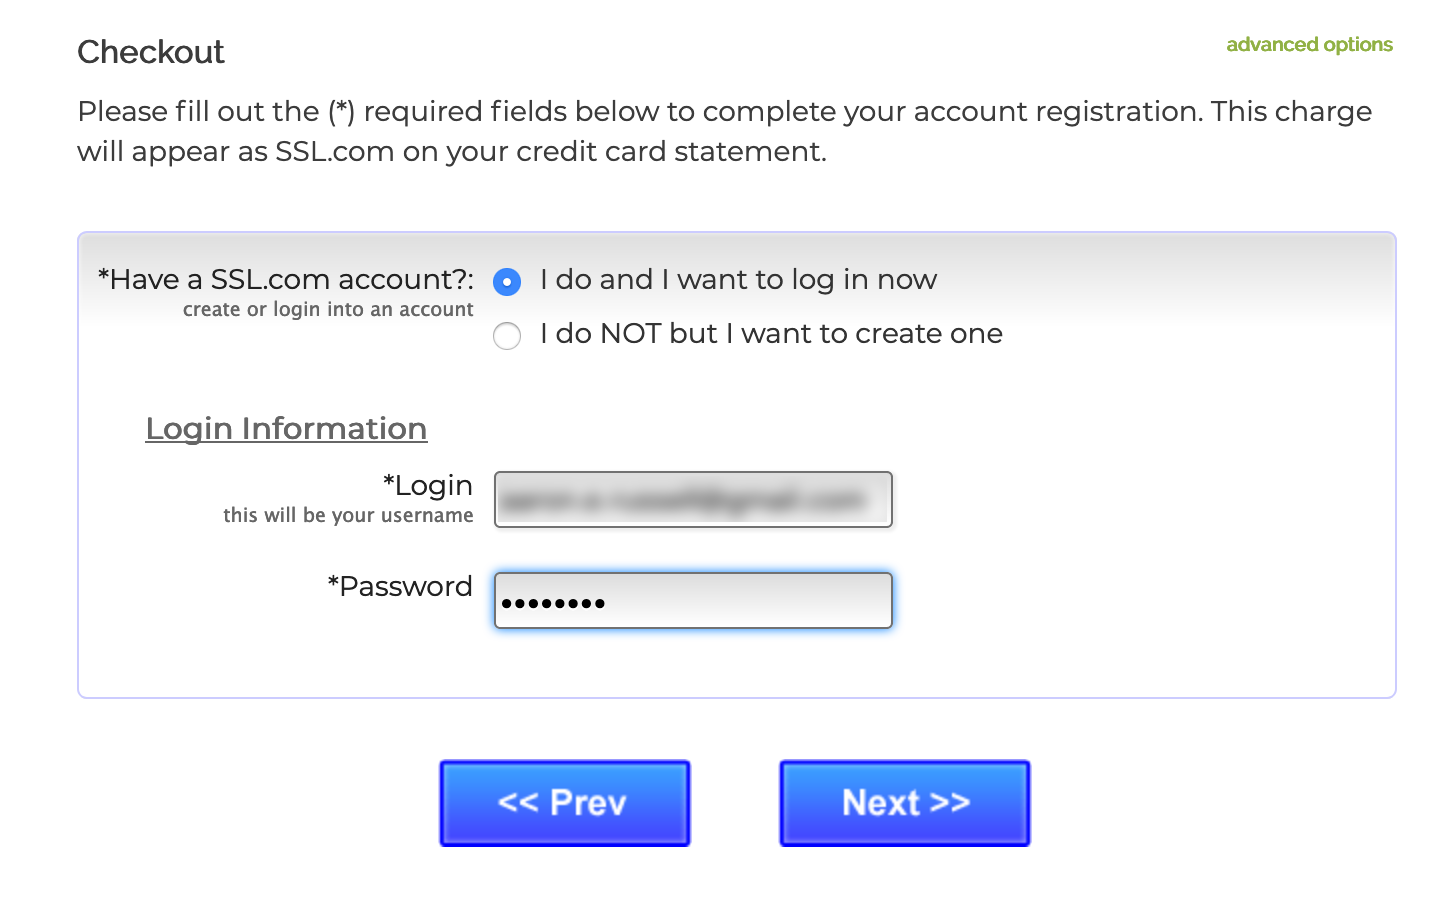Screen dimensions: 1456x909
Task: Click the "this will be your username" hint
Action: (x=348, y=515)
